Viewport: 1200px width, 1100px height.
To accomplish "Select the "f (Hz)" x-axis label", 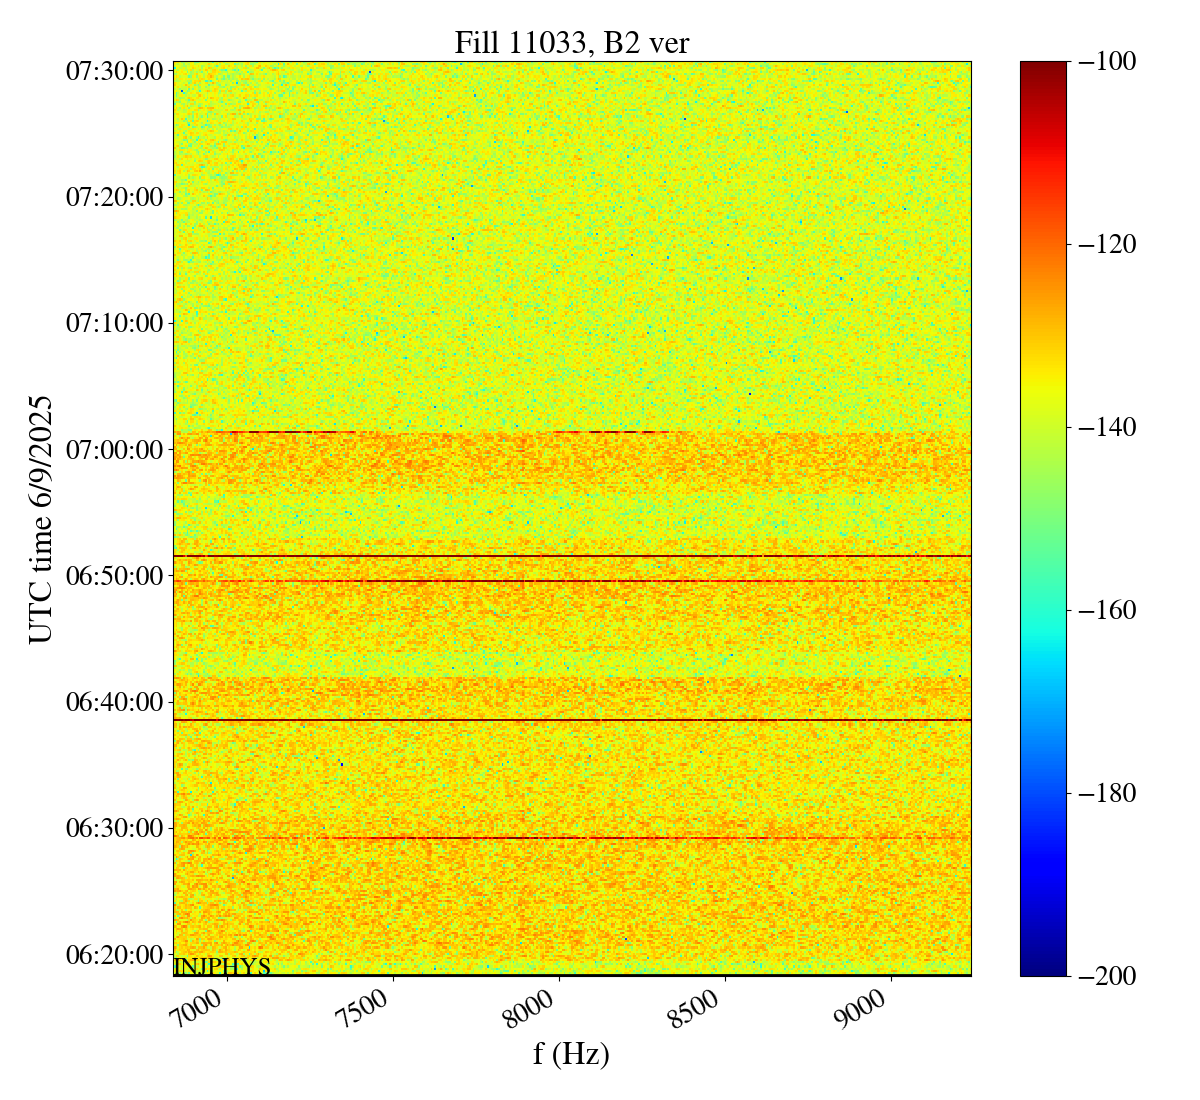I will point(571,1053).
